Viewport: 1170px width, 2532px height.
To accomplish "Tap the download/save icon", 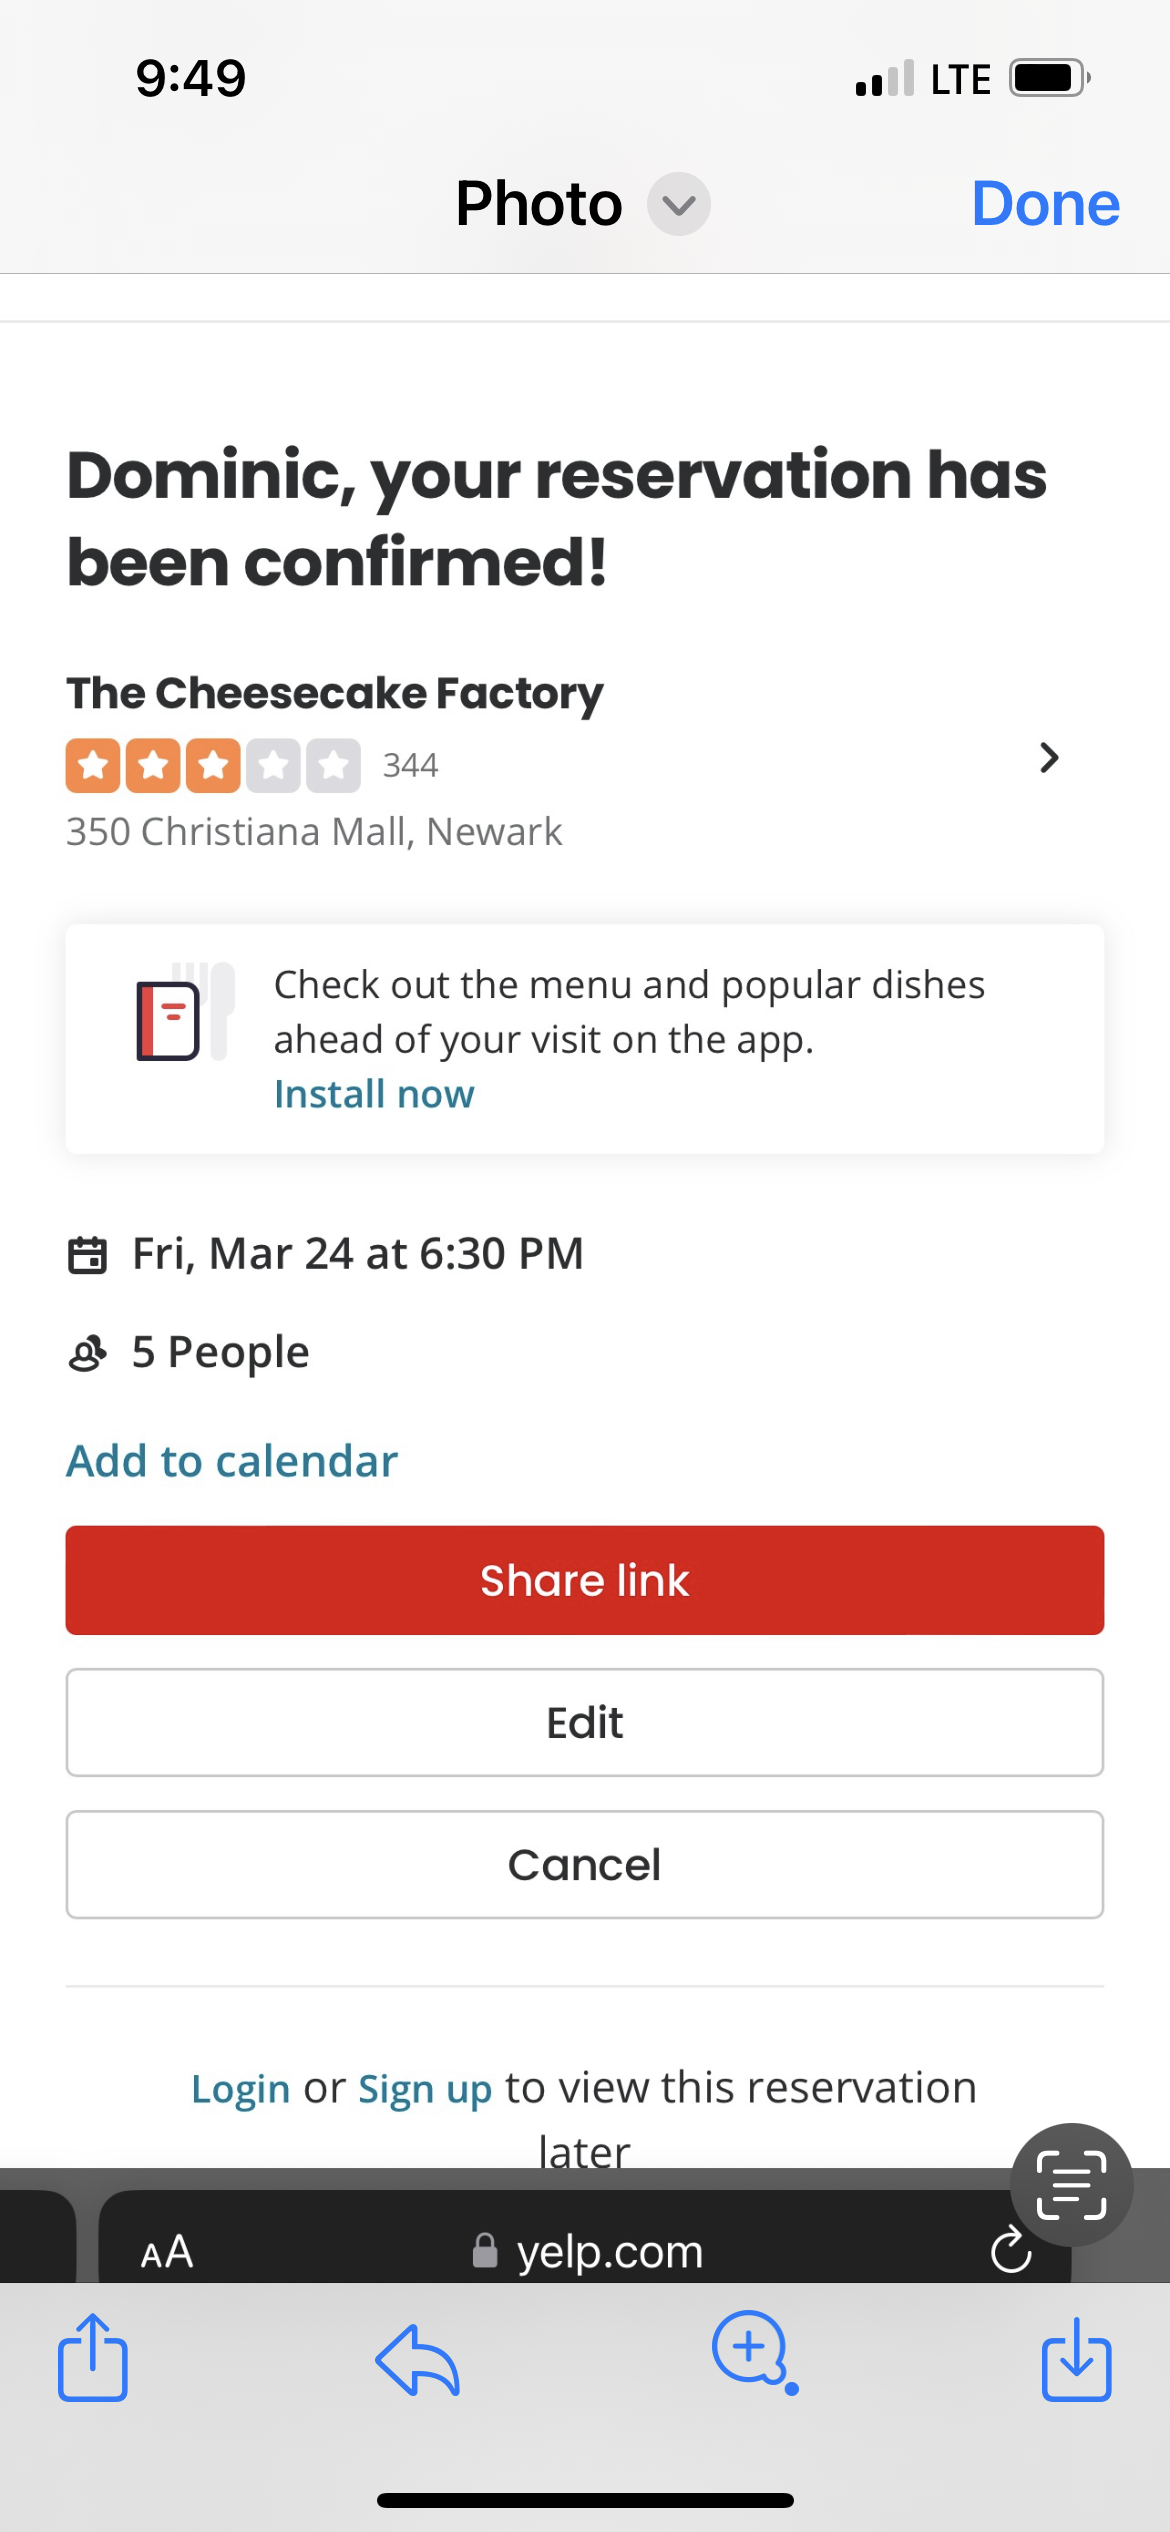I will click(1076, 2360).
